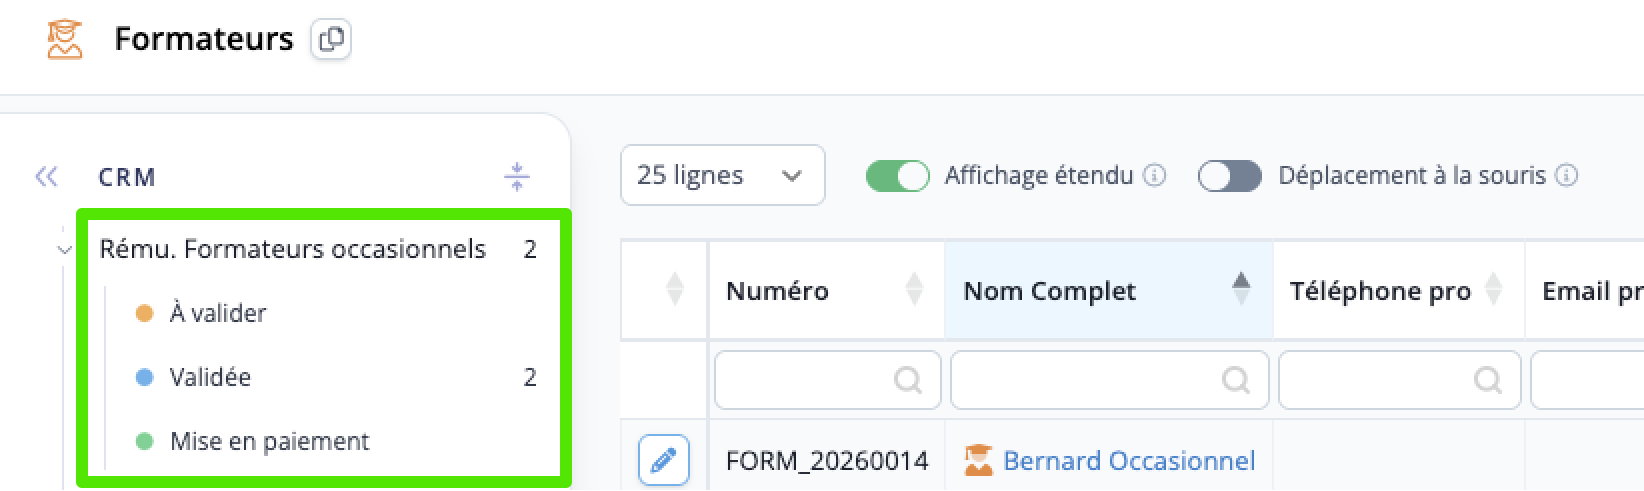Enable Déplacement à la souris toggle

coord(1229,176)
